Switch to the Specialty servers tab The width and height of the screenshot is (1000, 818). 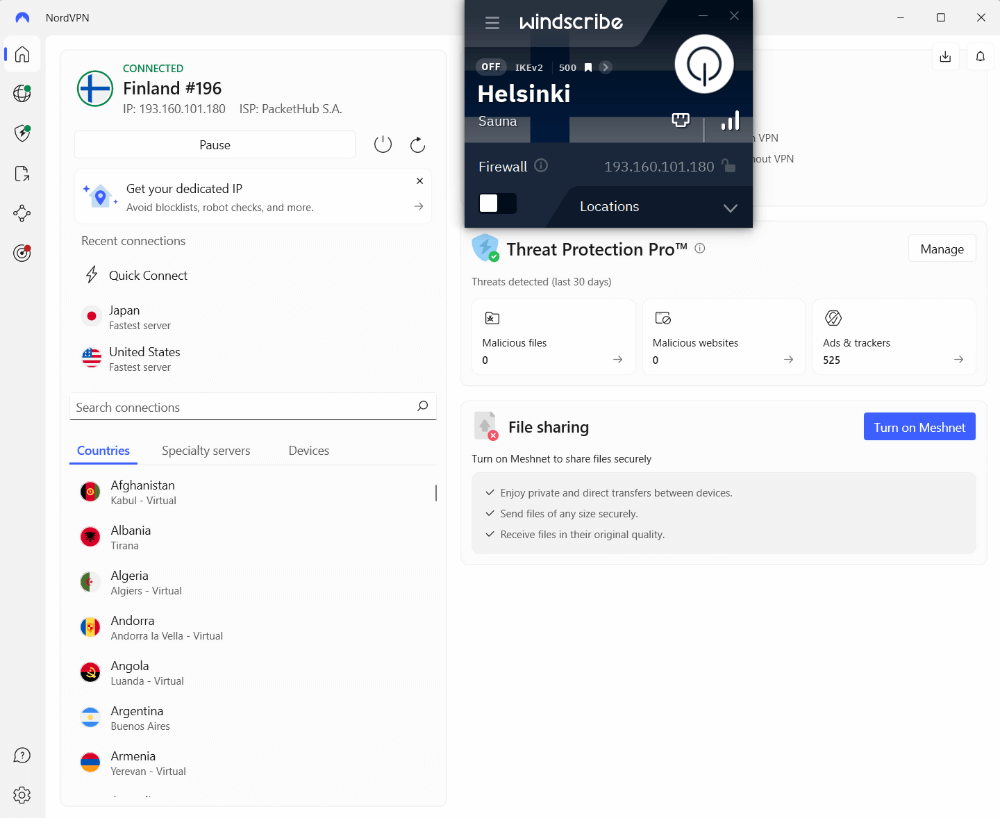coord(206,451)
